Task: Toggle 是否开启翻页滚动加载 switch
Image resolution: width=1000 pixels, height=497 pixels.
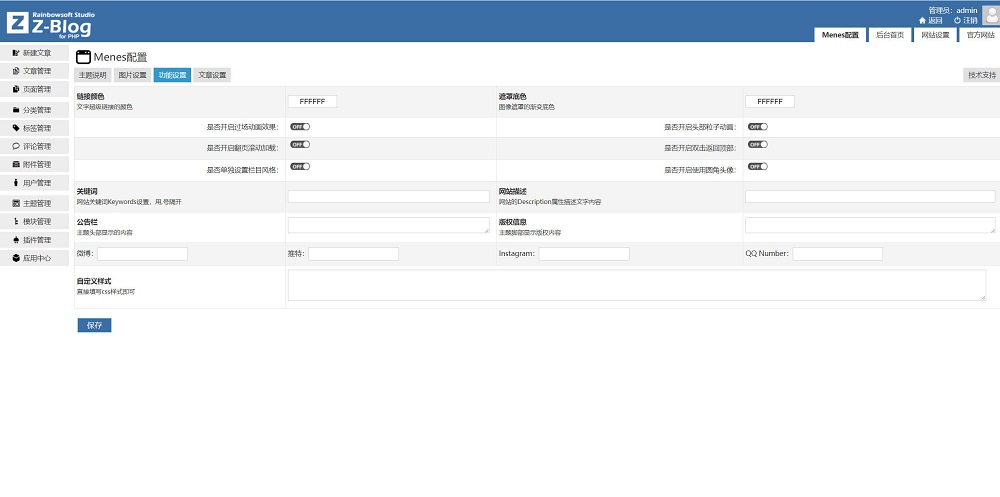Action: [x=300, y=145]
